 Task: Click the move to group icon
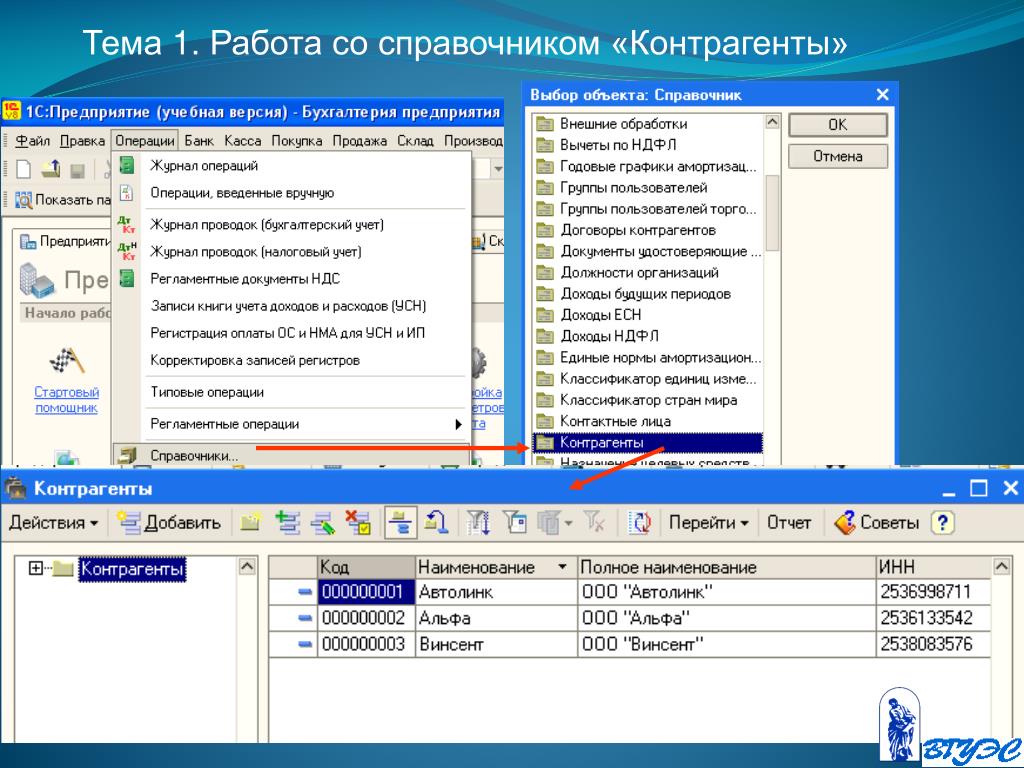436,522
